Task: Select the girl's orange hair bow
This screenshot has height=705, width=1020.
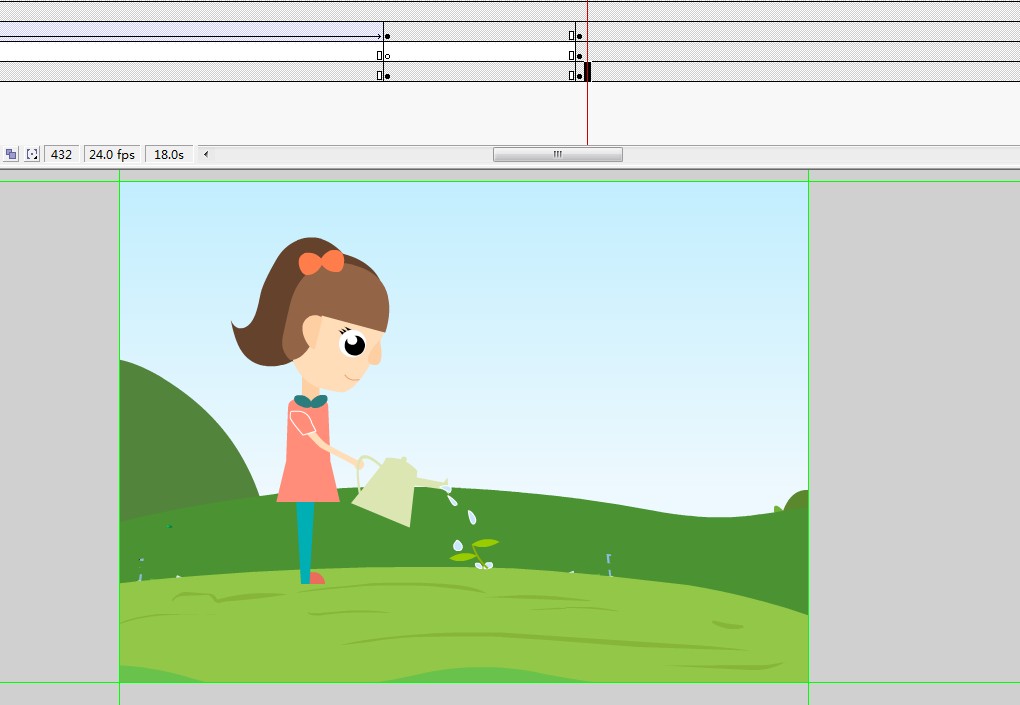Action: coord(321,262)
